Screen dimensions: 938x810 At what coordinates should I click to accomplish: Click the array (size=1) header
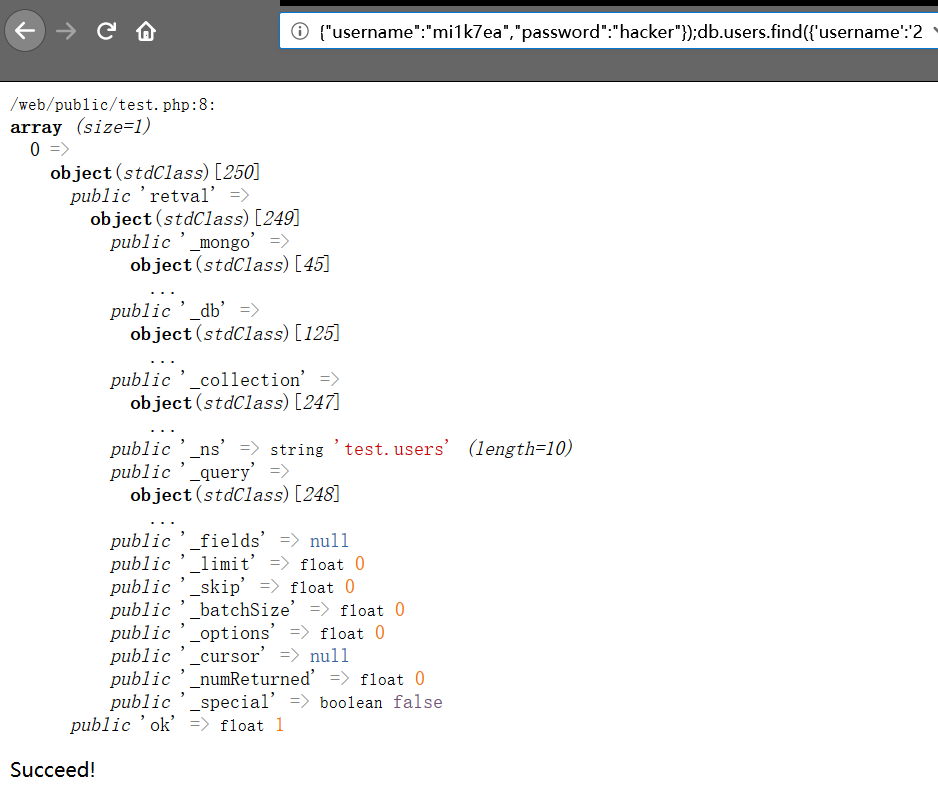pyautogui.click(x=80, y=127)
